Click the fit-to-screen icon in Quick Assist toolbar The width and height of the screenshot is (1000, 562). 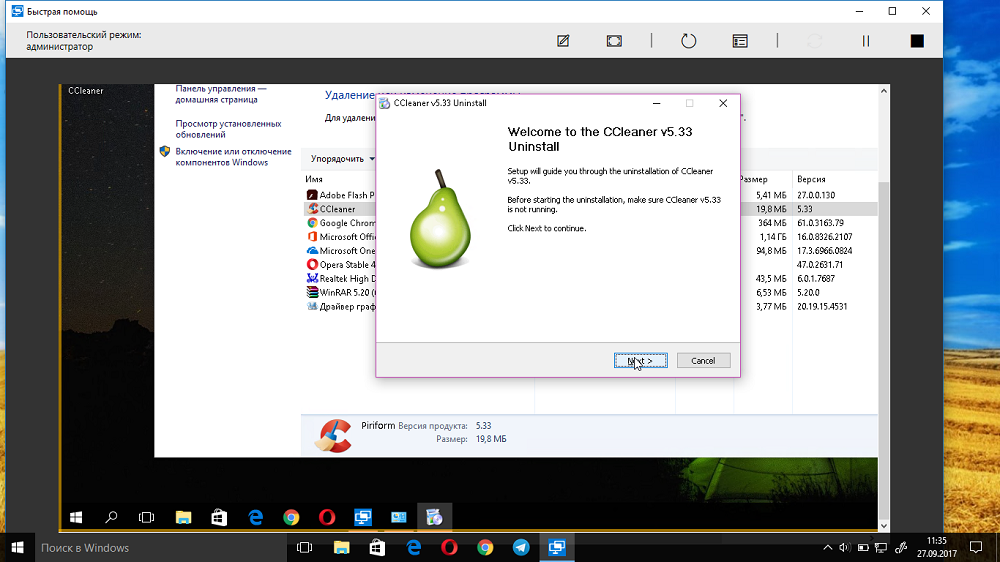pyautogui.click(x=614, y=41)
